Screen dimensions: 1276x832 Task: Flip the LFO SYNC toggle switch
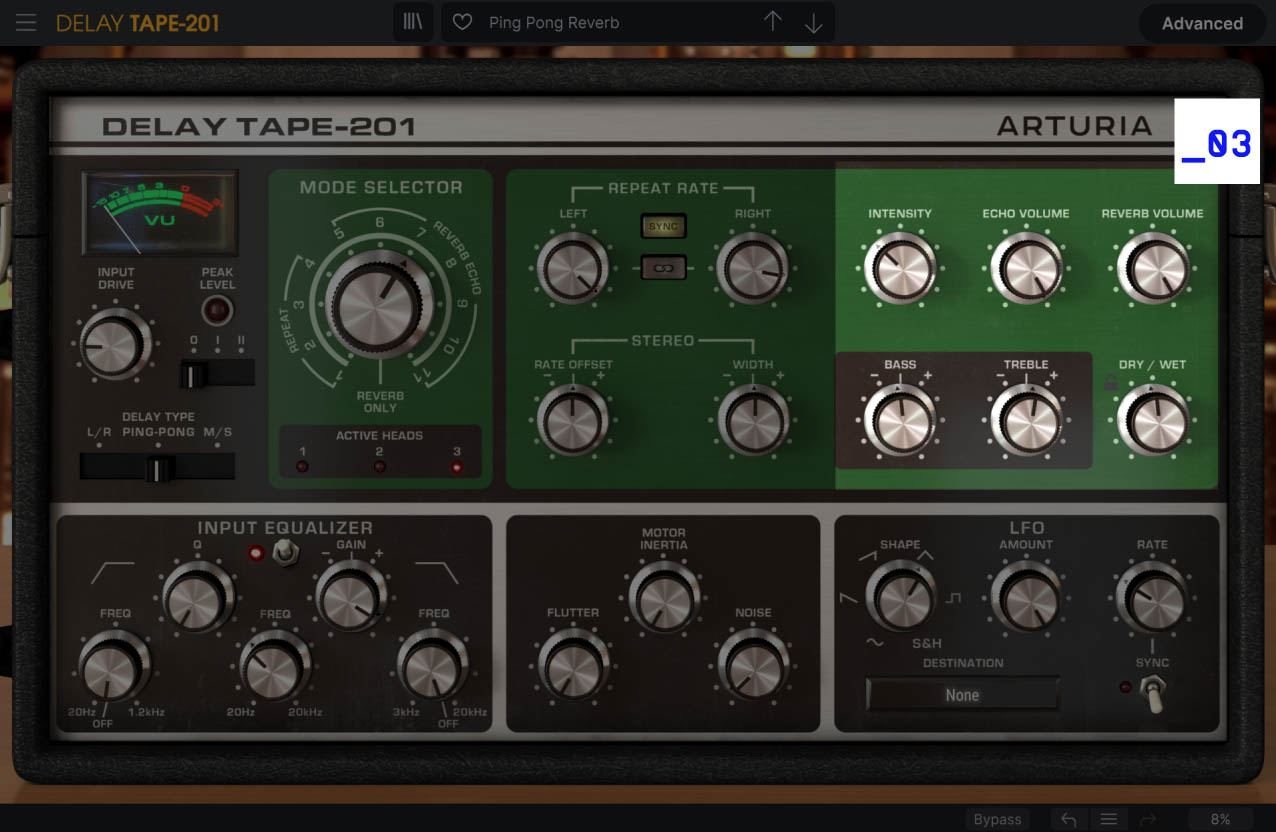[x=1154, y=692]
